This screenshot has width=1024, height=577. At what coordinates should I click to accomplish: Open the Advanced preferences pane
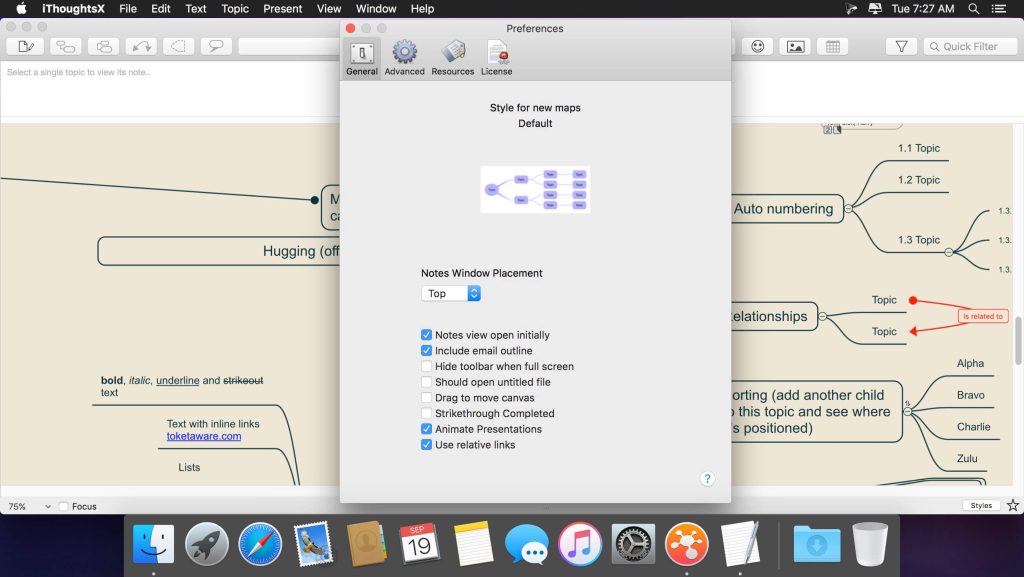point(404,58)
